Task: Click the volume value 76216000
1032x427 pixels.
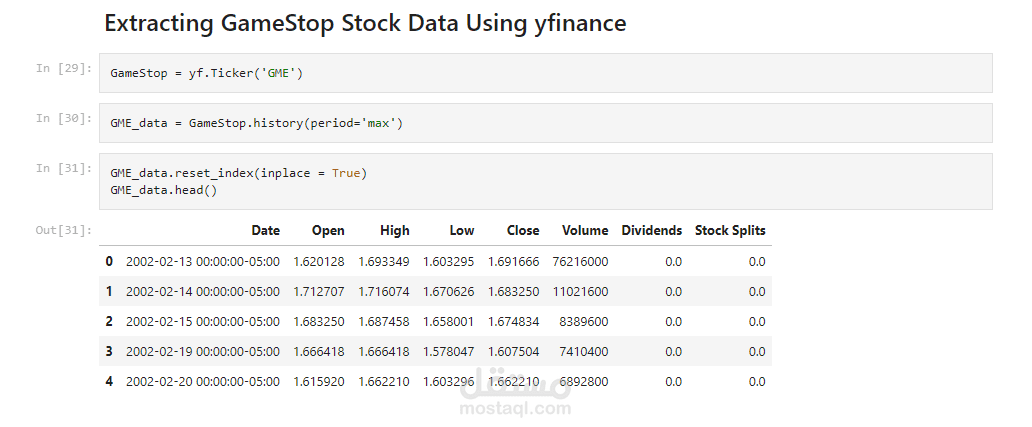Action: click(578, 261)
